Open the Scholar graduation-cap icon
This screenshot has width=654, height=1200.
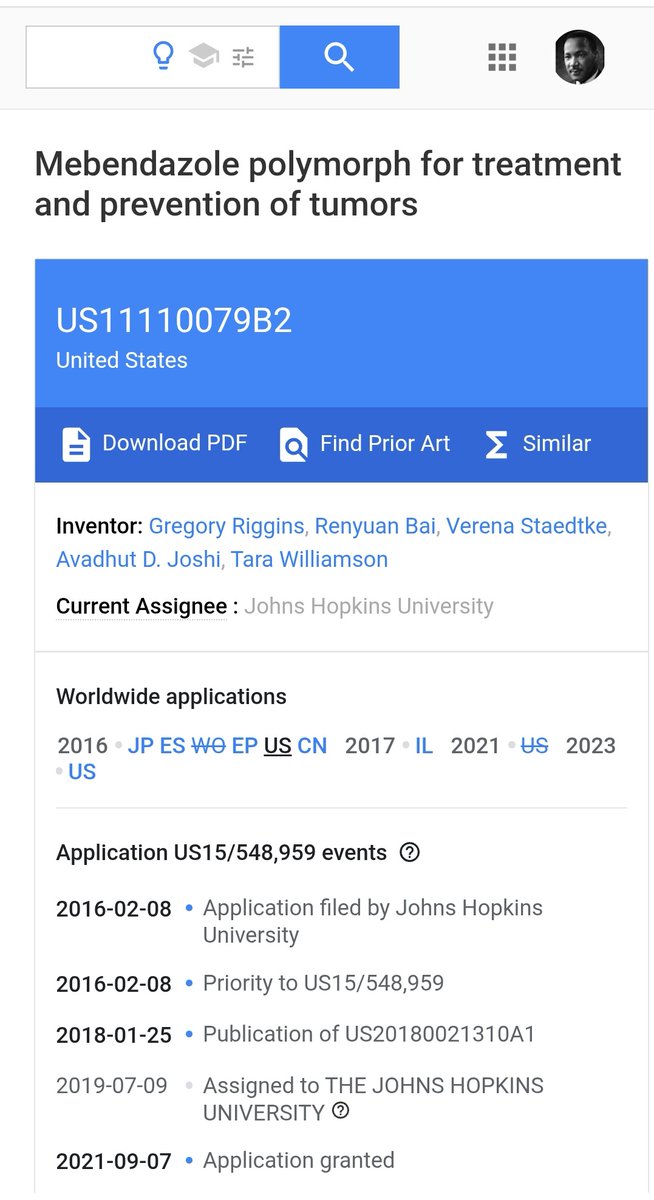click(204, 57)
